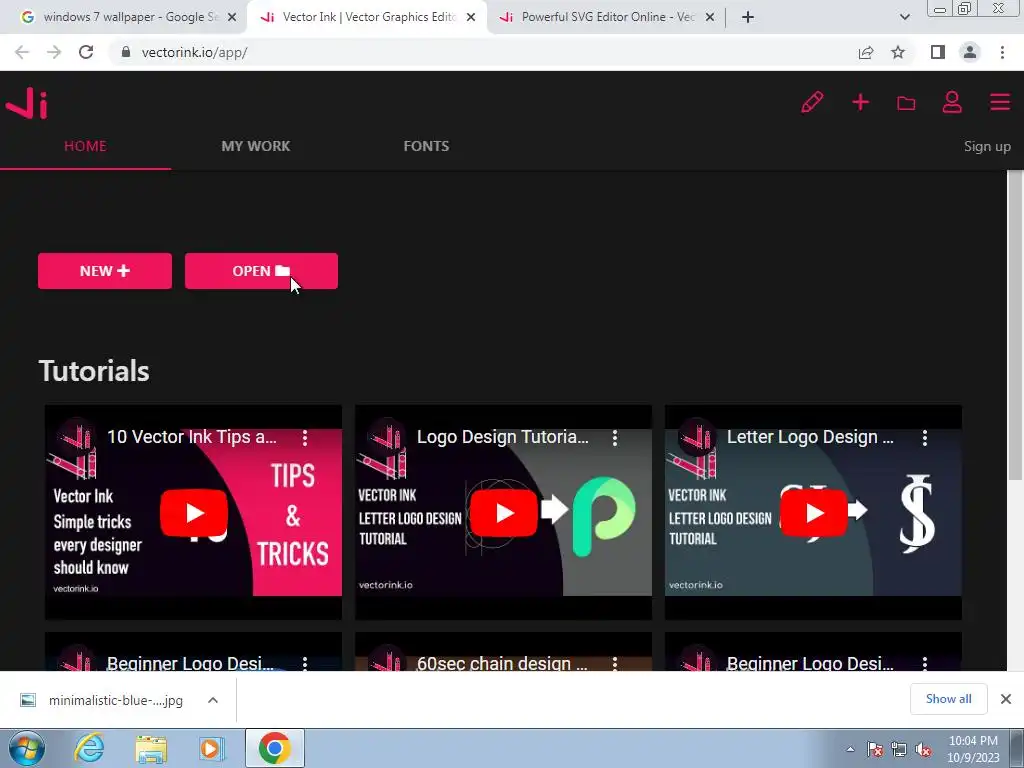Open Chrome three-dot menu
Screen dimensions: 1024x768
1002,52
